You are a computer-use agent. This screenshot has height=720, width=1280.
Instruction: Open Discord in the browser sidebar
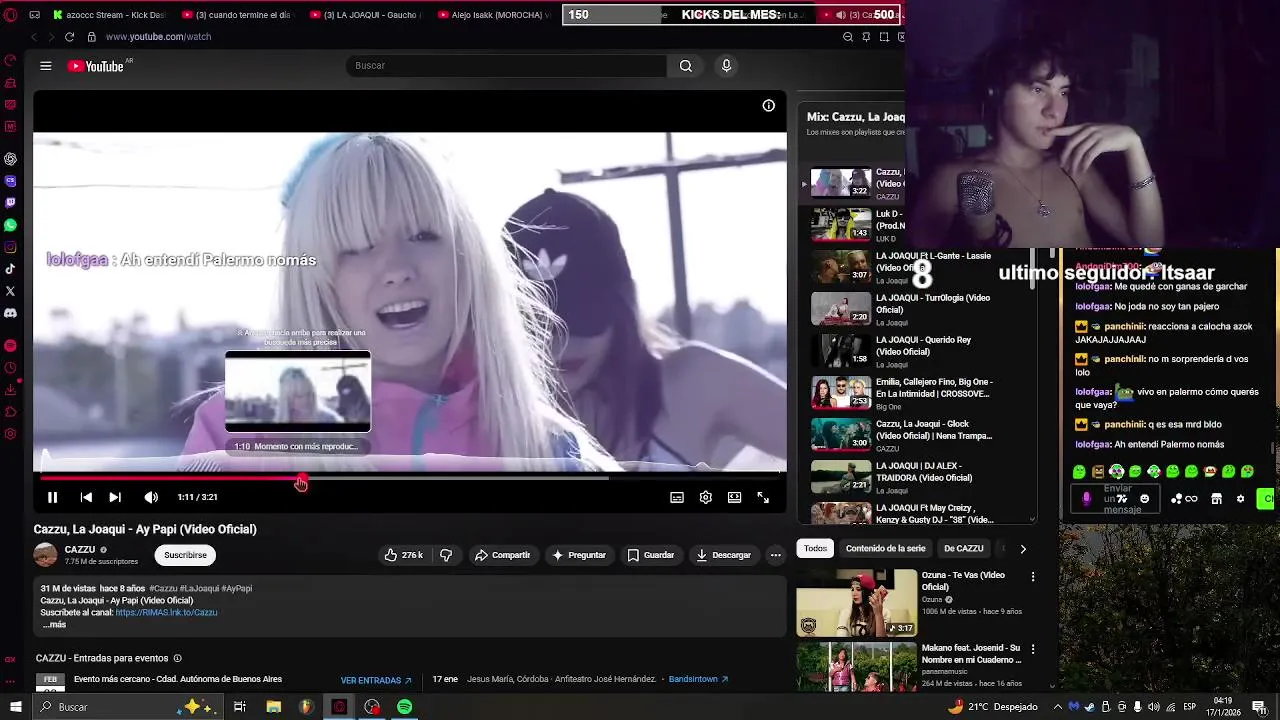(x=10, y=313)
